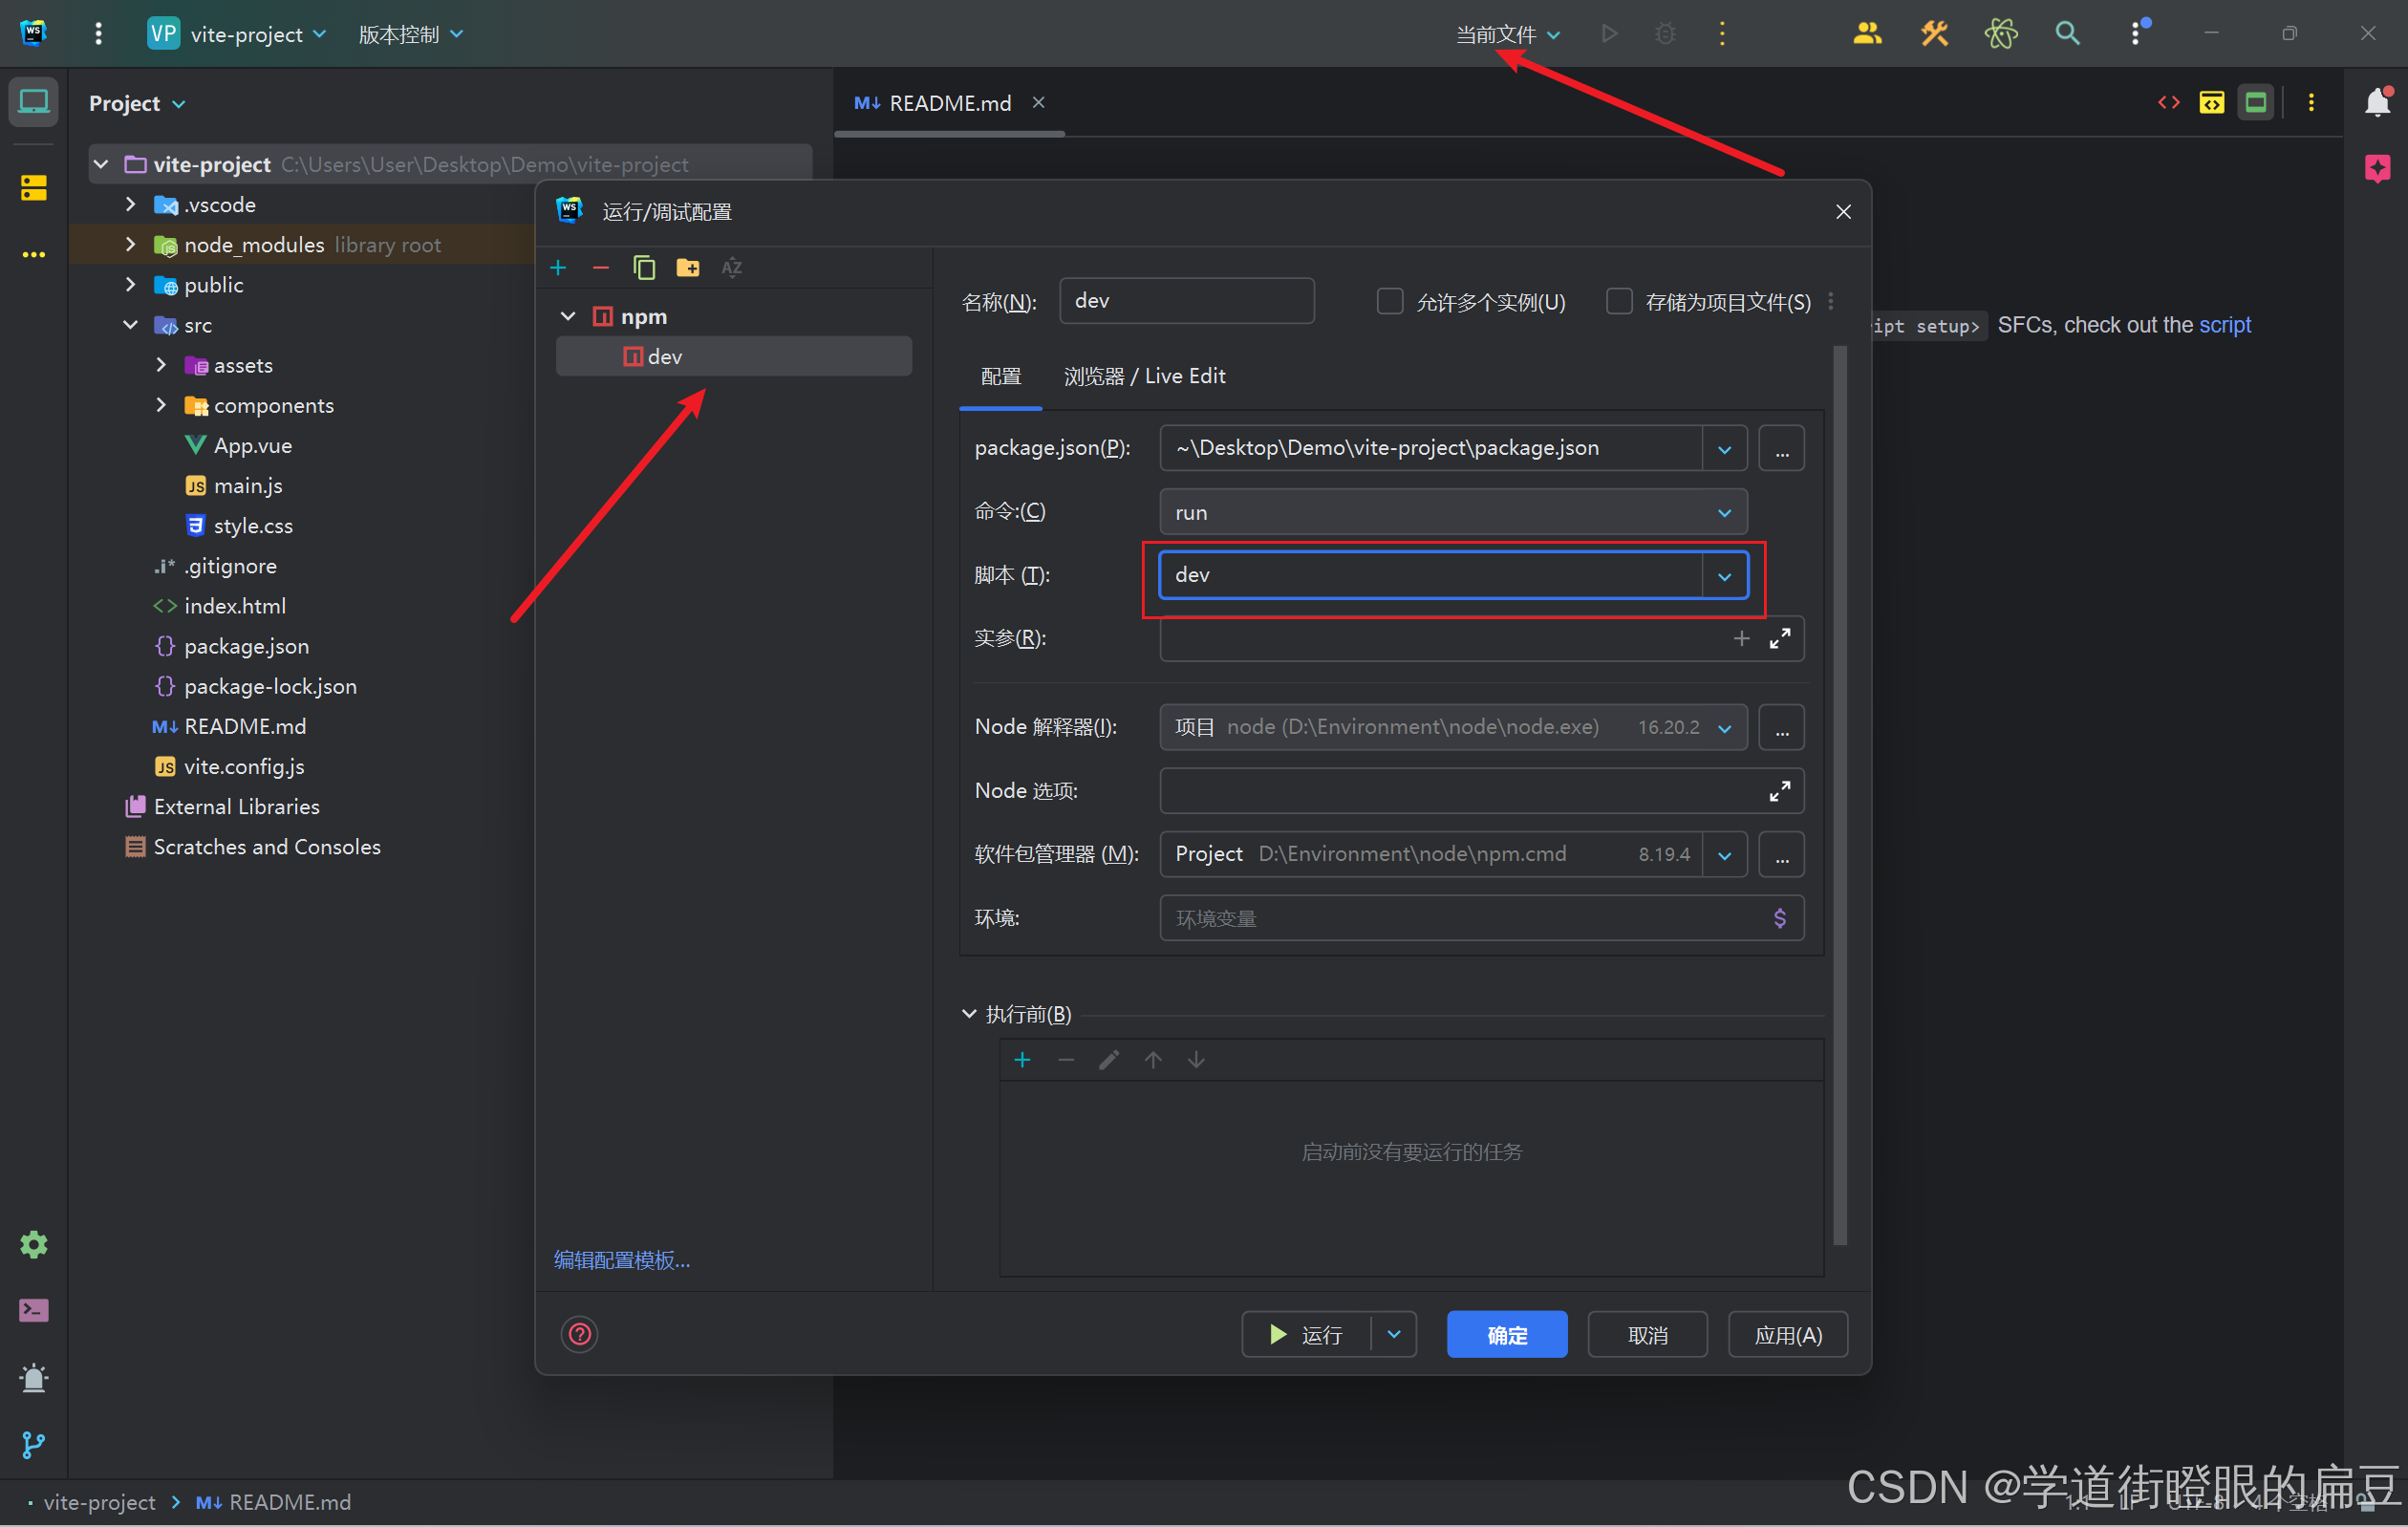2408x1527 pixels.
Task: Click the help question mark icon
Action: (x=579, y=1333)
